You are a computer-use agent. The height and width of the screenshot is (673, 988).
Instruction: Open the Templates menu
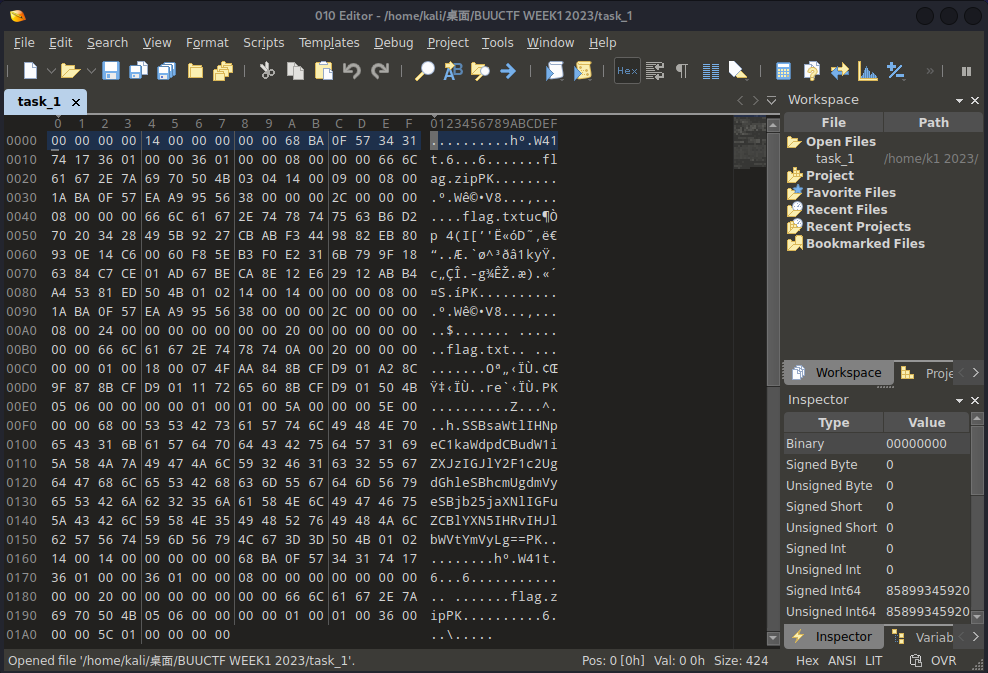coord(329,43)
